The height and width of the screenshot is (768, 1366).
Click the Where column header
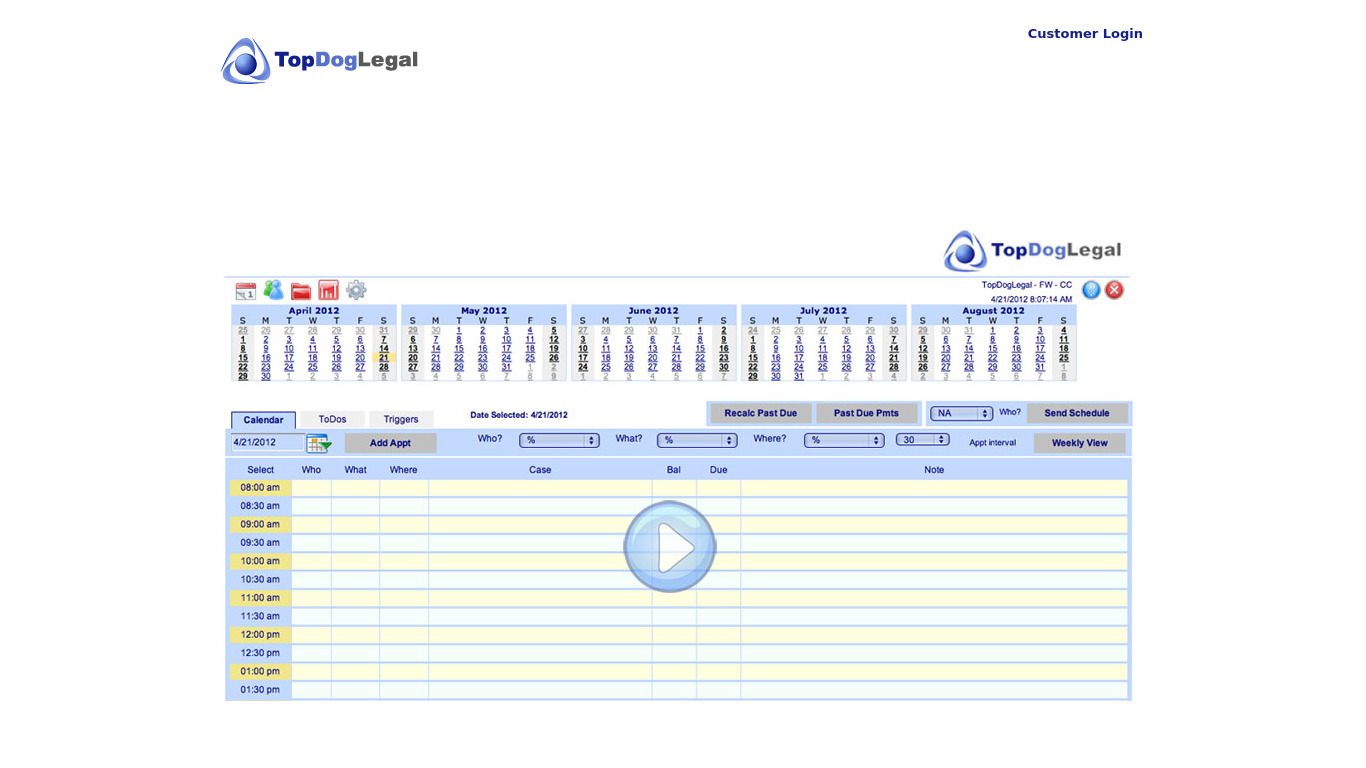(x=404, y=470)
